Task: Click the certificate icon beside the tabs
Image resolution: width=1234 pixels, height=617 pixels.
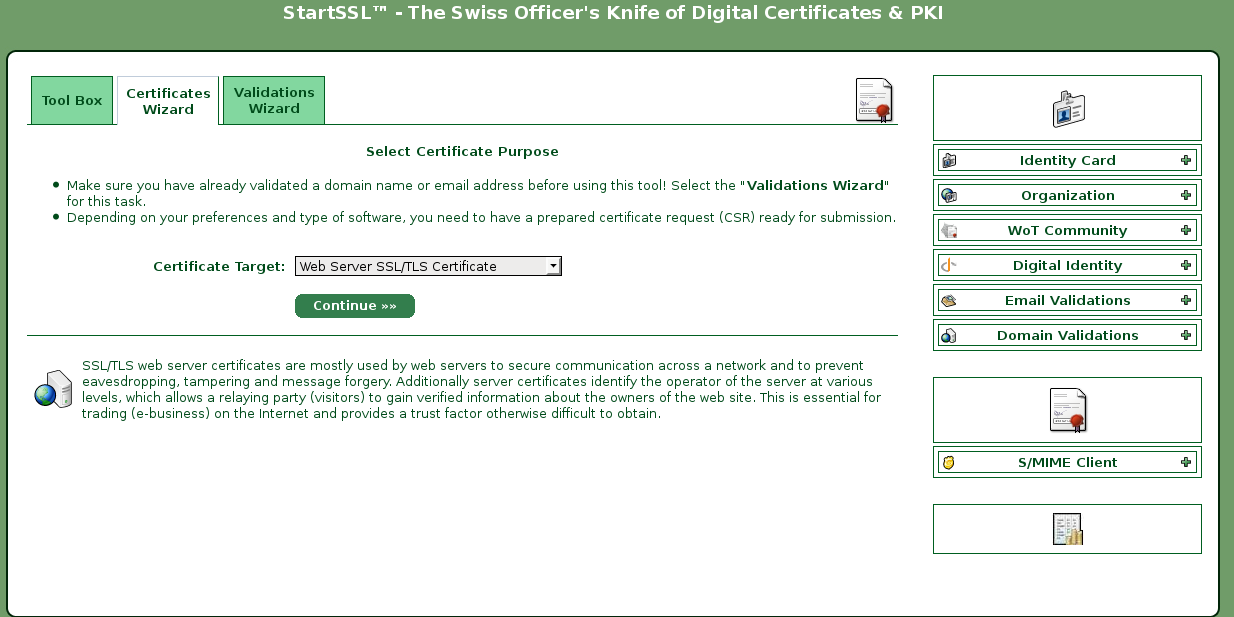Action: click(x=874, y=100)
